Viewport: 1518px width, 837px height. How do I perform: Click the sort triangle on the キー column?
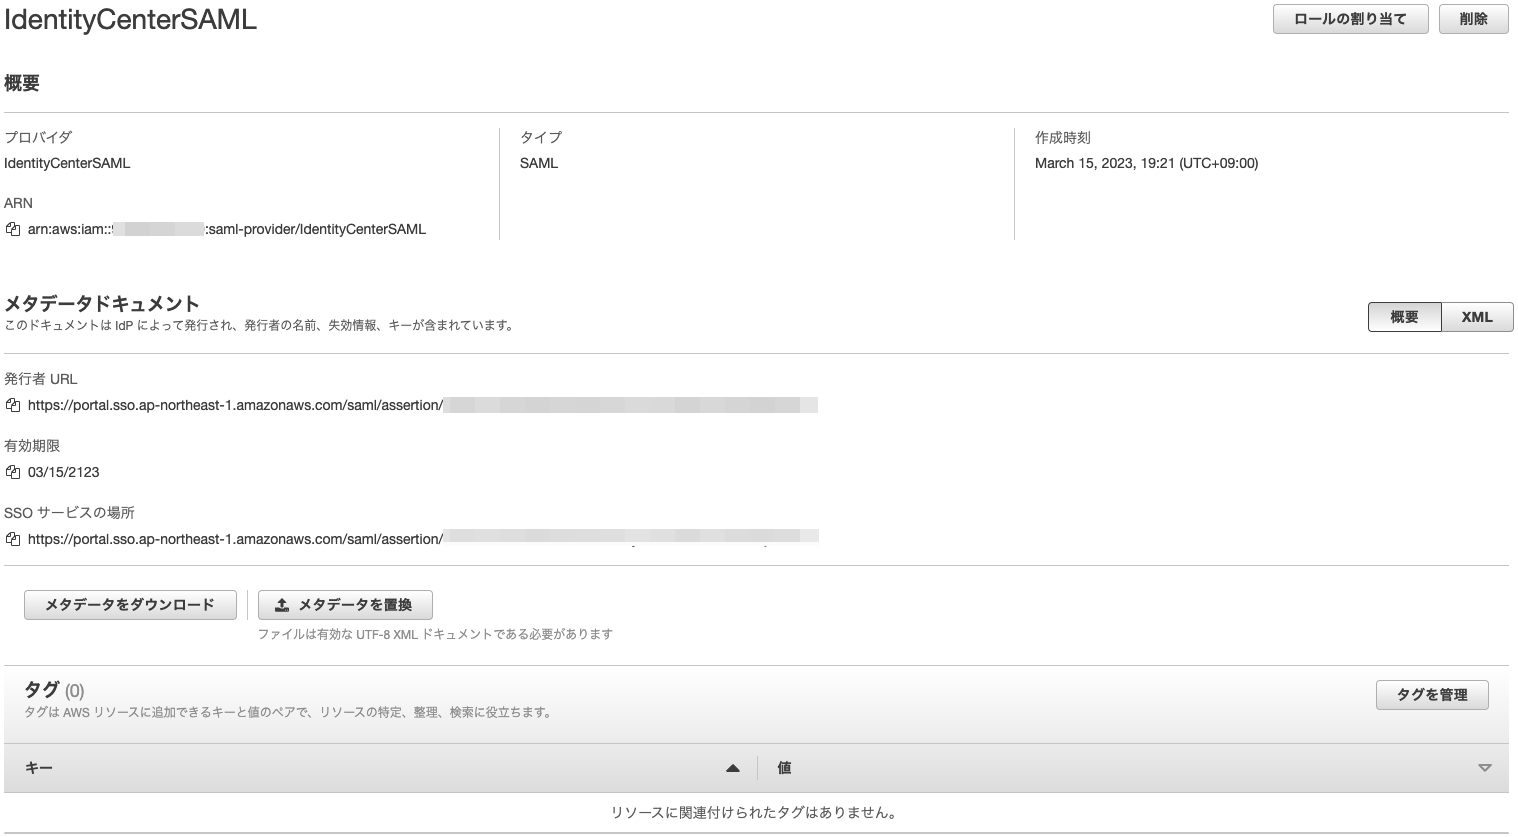pos(733,767)
